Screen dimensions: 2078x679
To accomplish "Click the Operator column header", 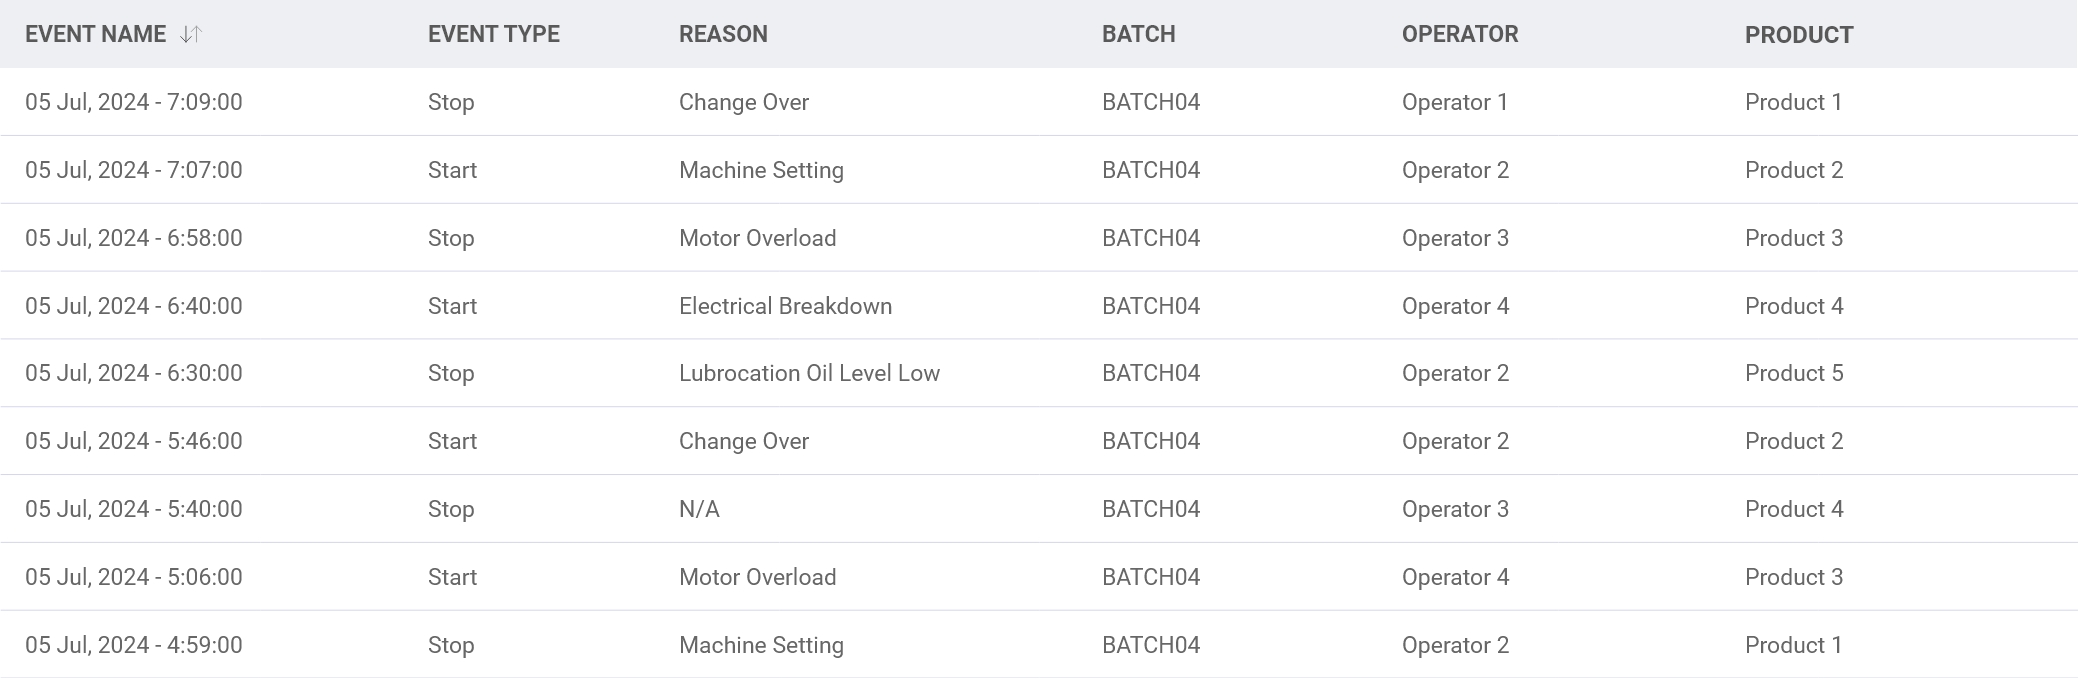I will [x=1459, y=34].
